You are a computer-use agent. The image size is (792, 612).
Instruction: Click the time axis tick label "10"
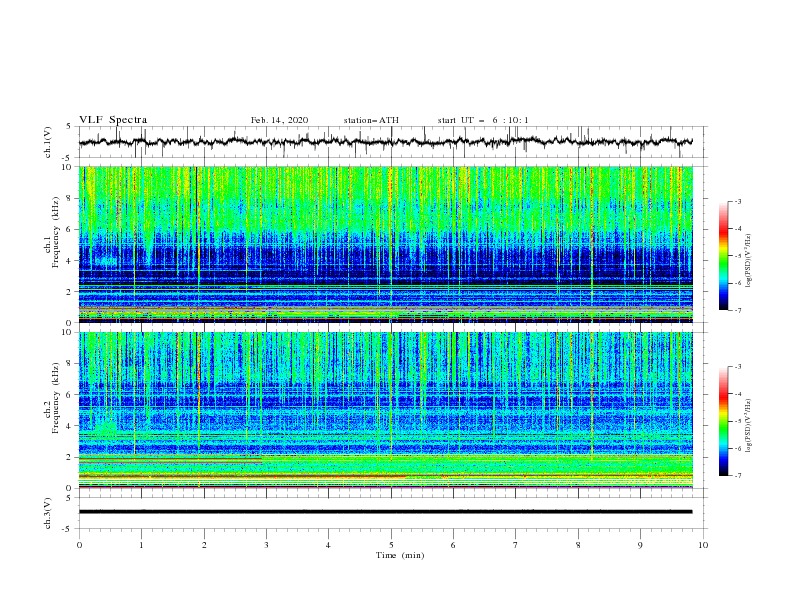point(703,545)
